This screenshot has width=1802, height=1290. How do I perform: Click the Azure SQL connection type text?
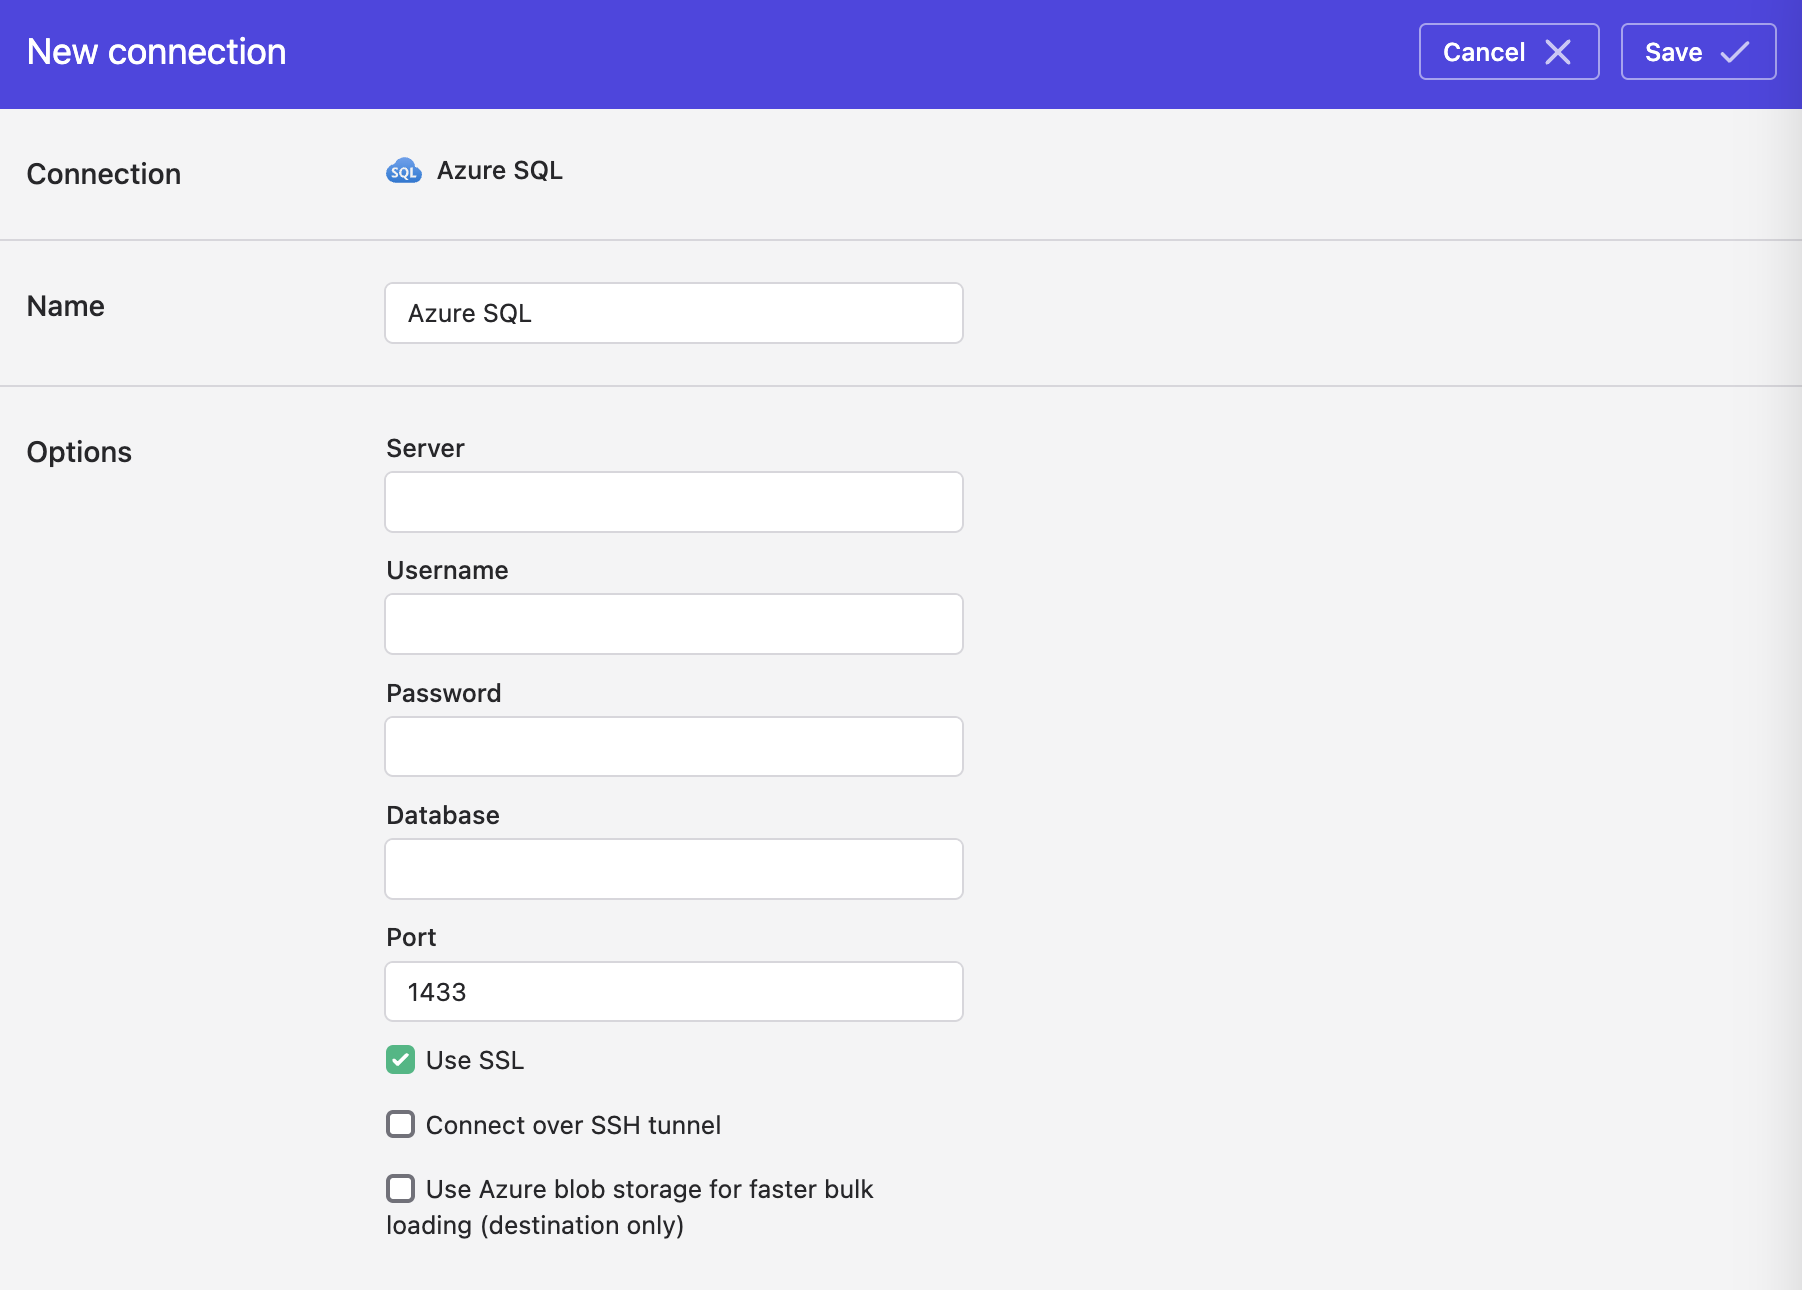pyautogui.click(x=500, y=171)
